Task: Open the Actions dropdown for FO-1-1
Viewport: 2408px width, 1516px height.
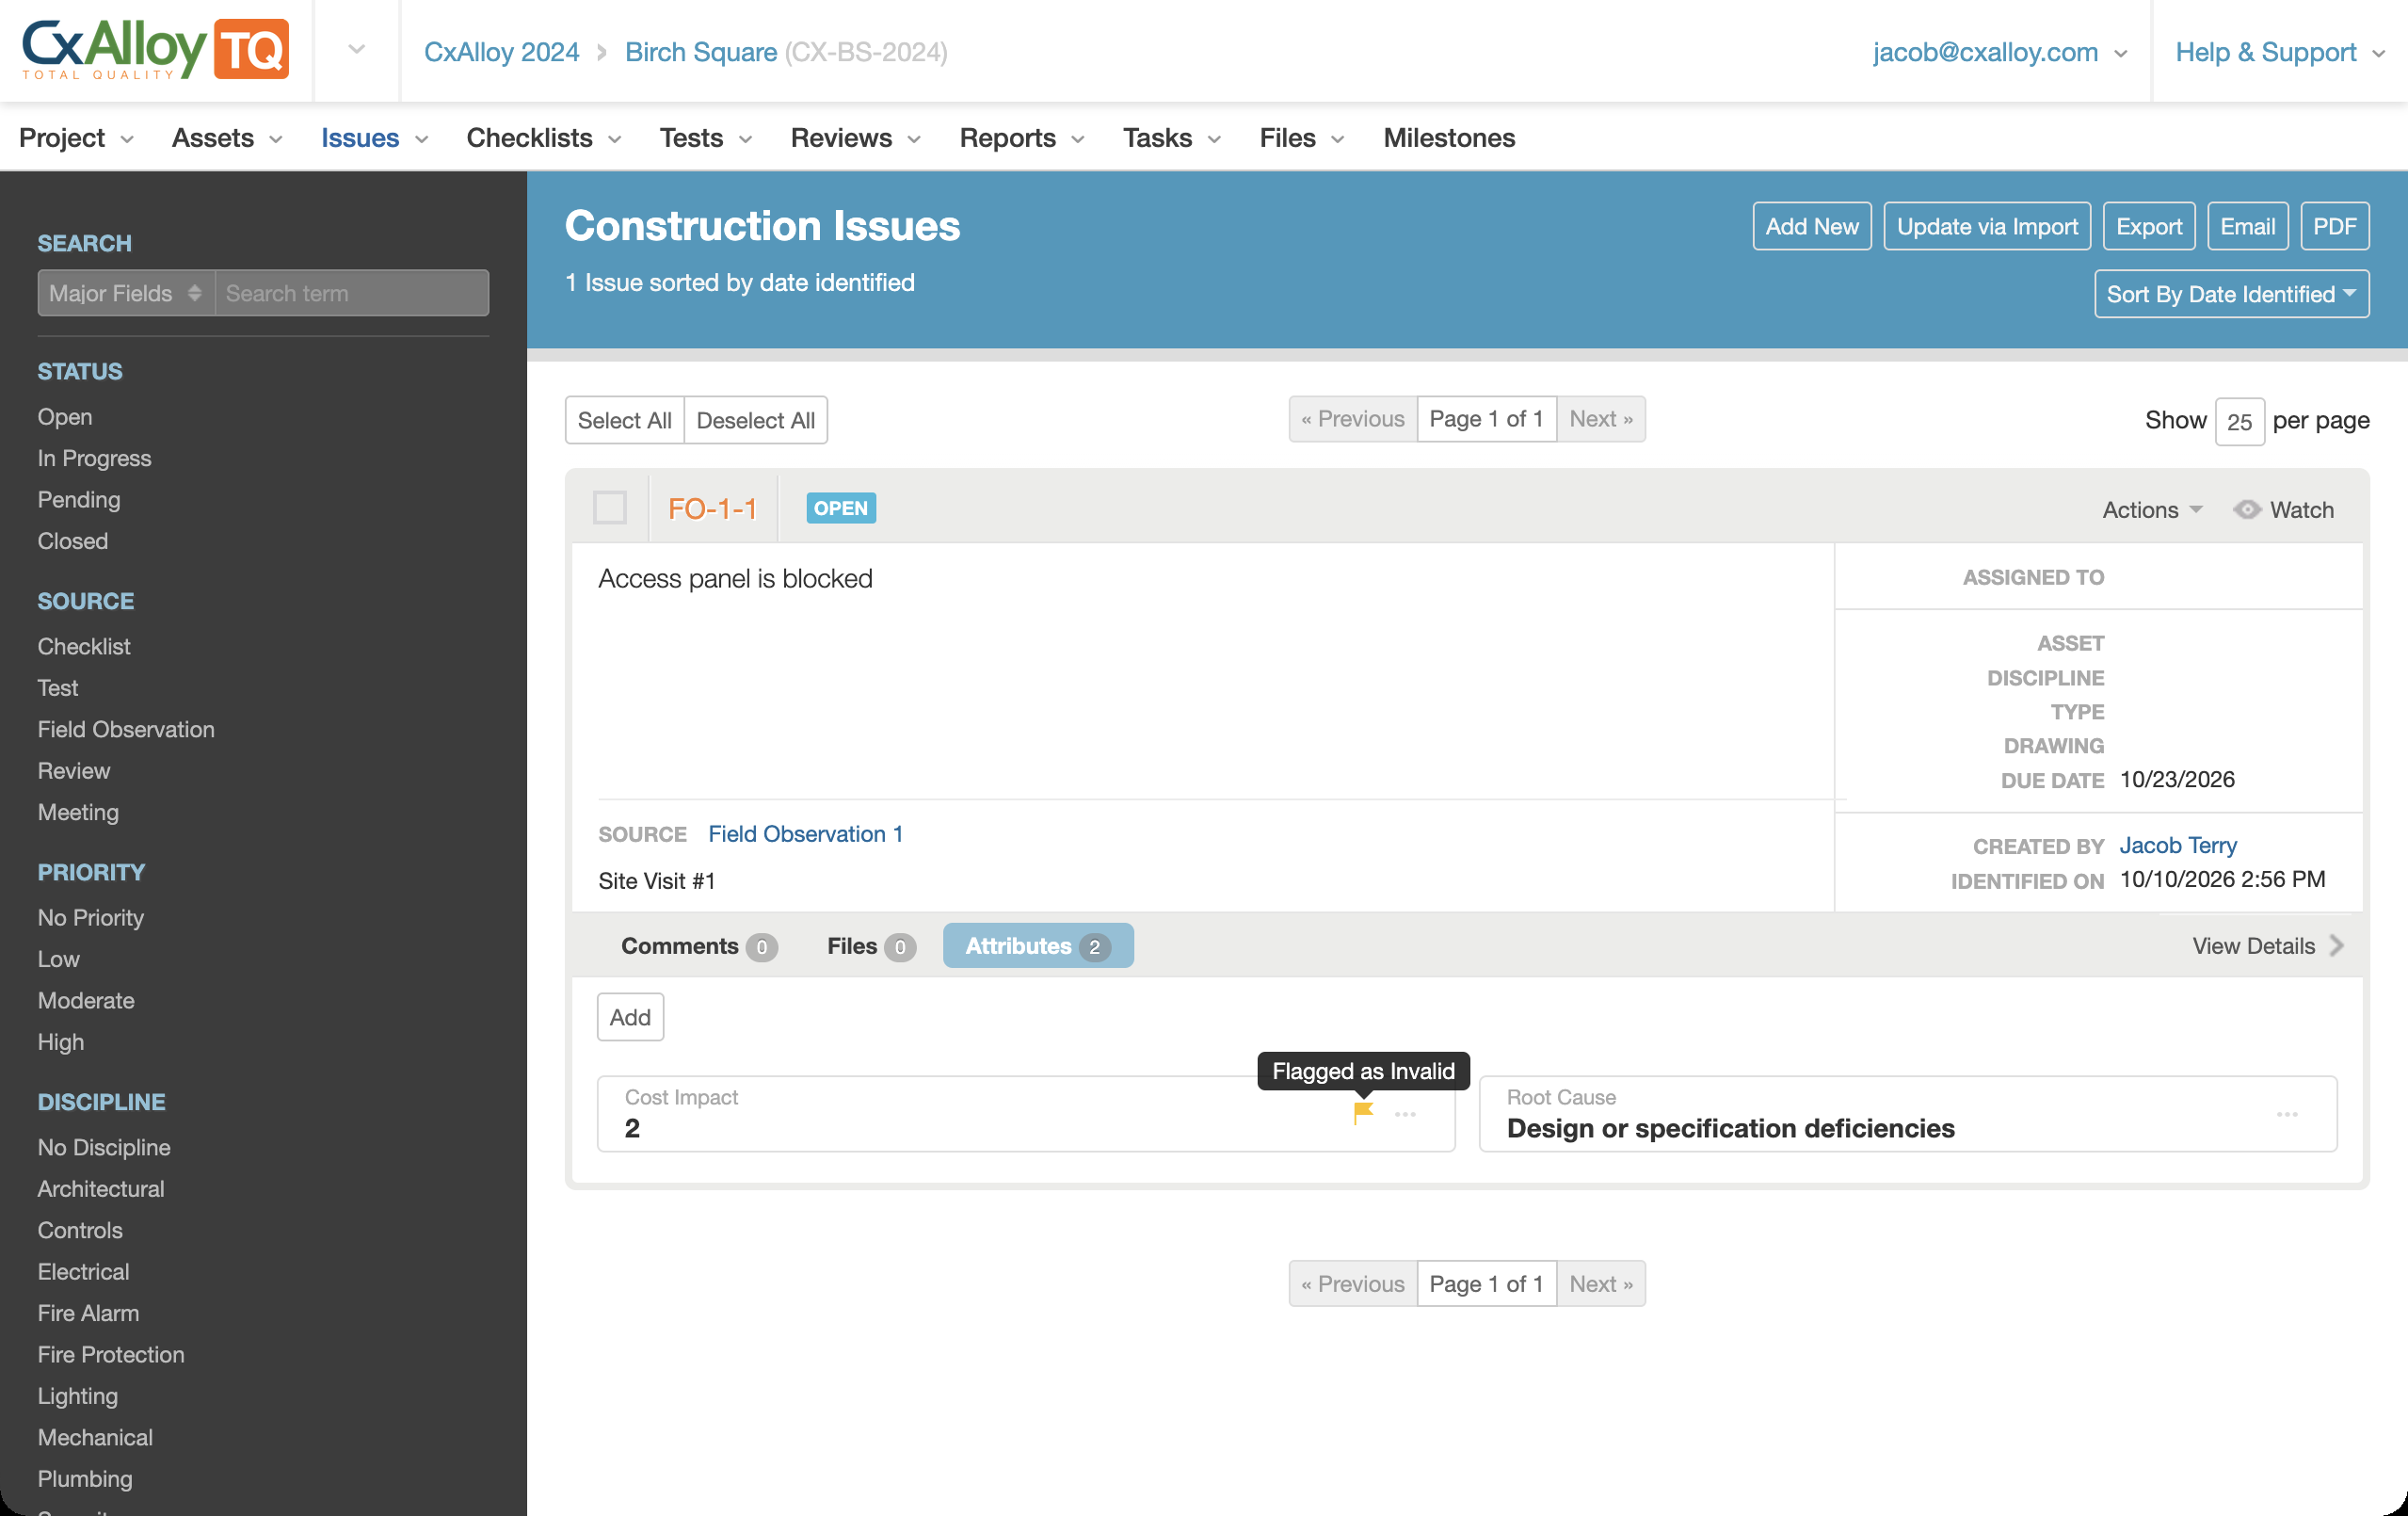Action: (2152, 510)
